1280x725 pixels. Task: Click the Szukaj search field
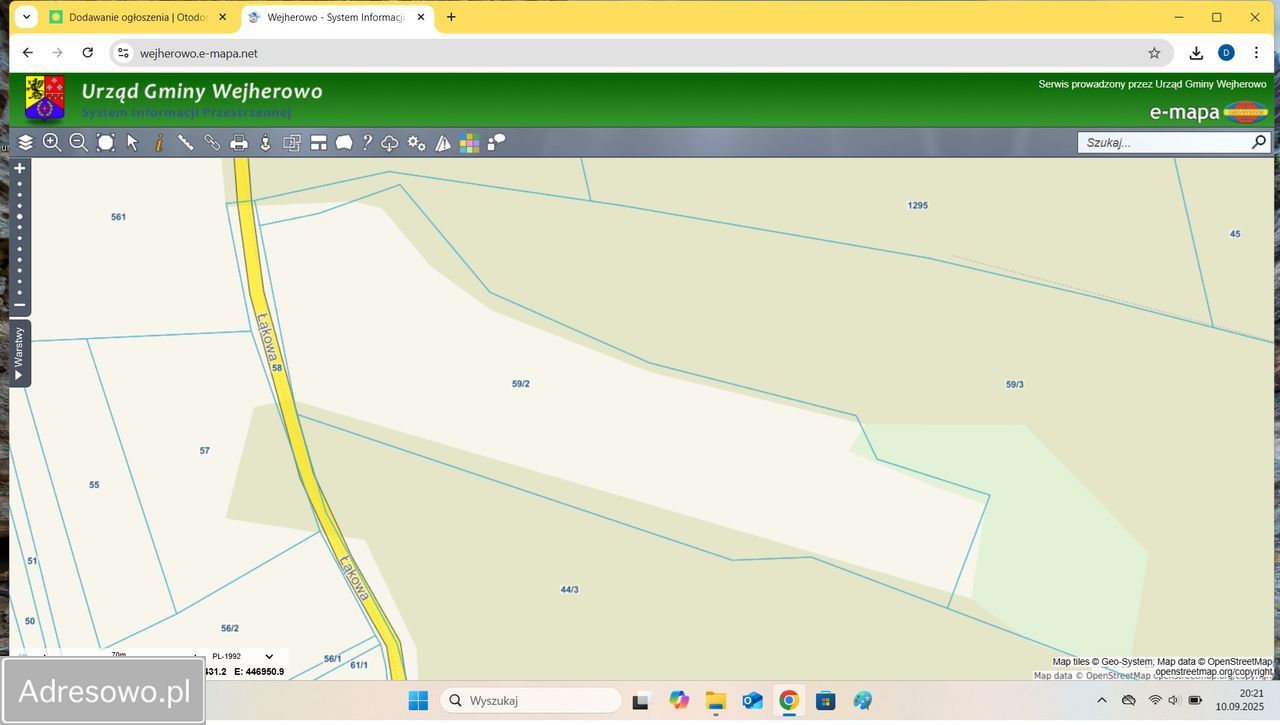tap(1164, 143)
